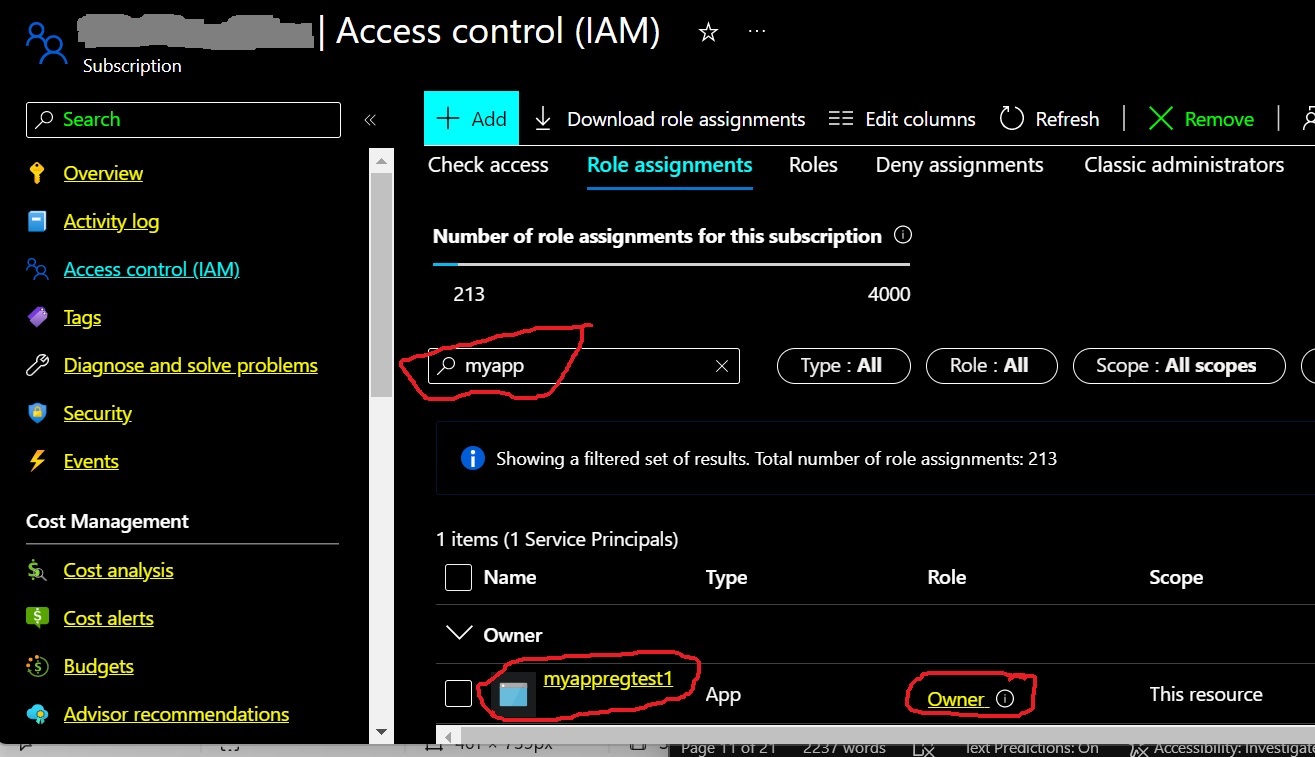Select all rows with the header checkbox

click(x=458, y=578)
